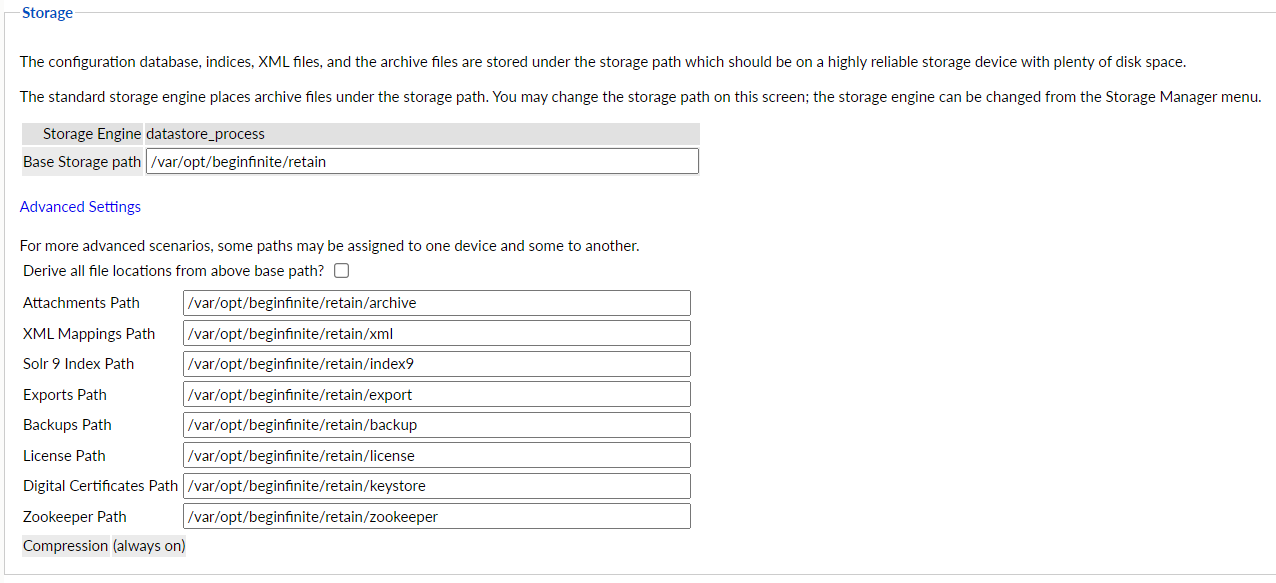Screen dimensions: 1276x583
Task: Select the XML Mappings Path field
Action: (437, 333)
